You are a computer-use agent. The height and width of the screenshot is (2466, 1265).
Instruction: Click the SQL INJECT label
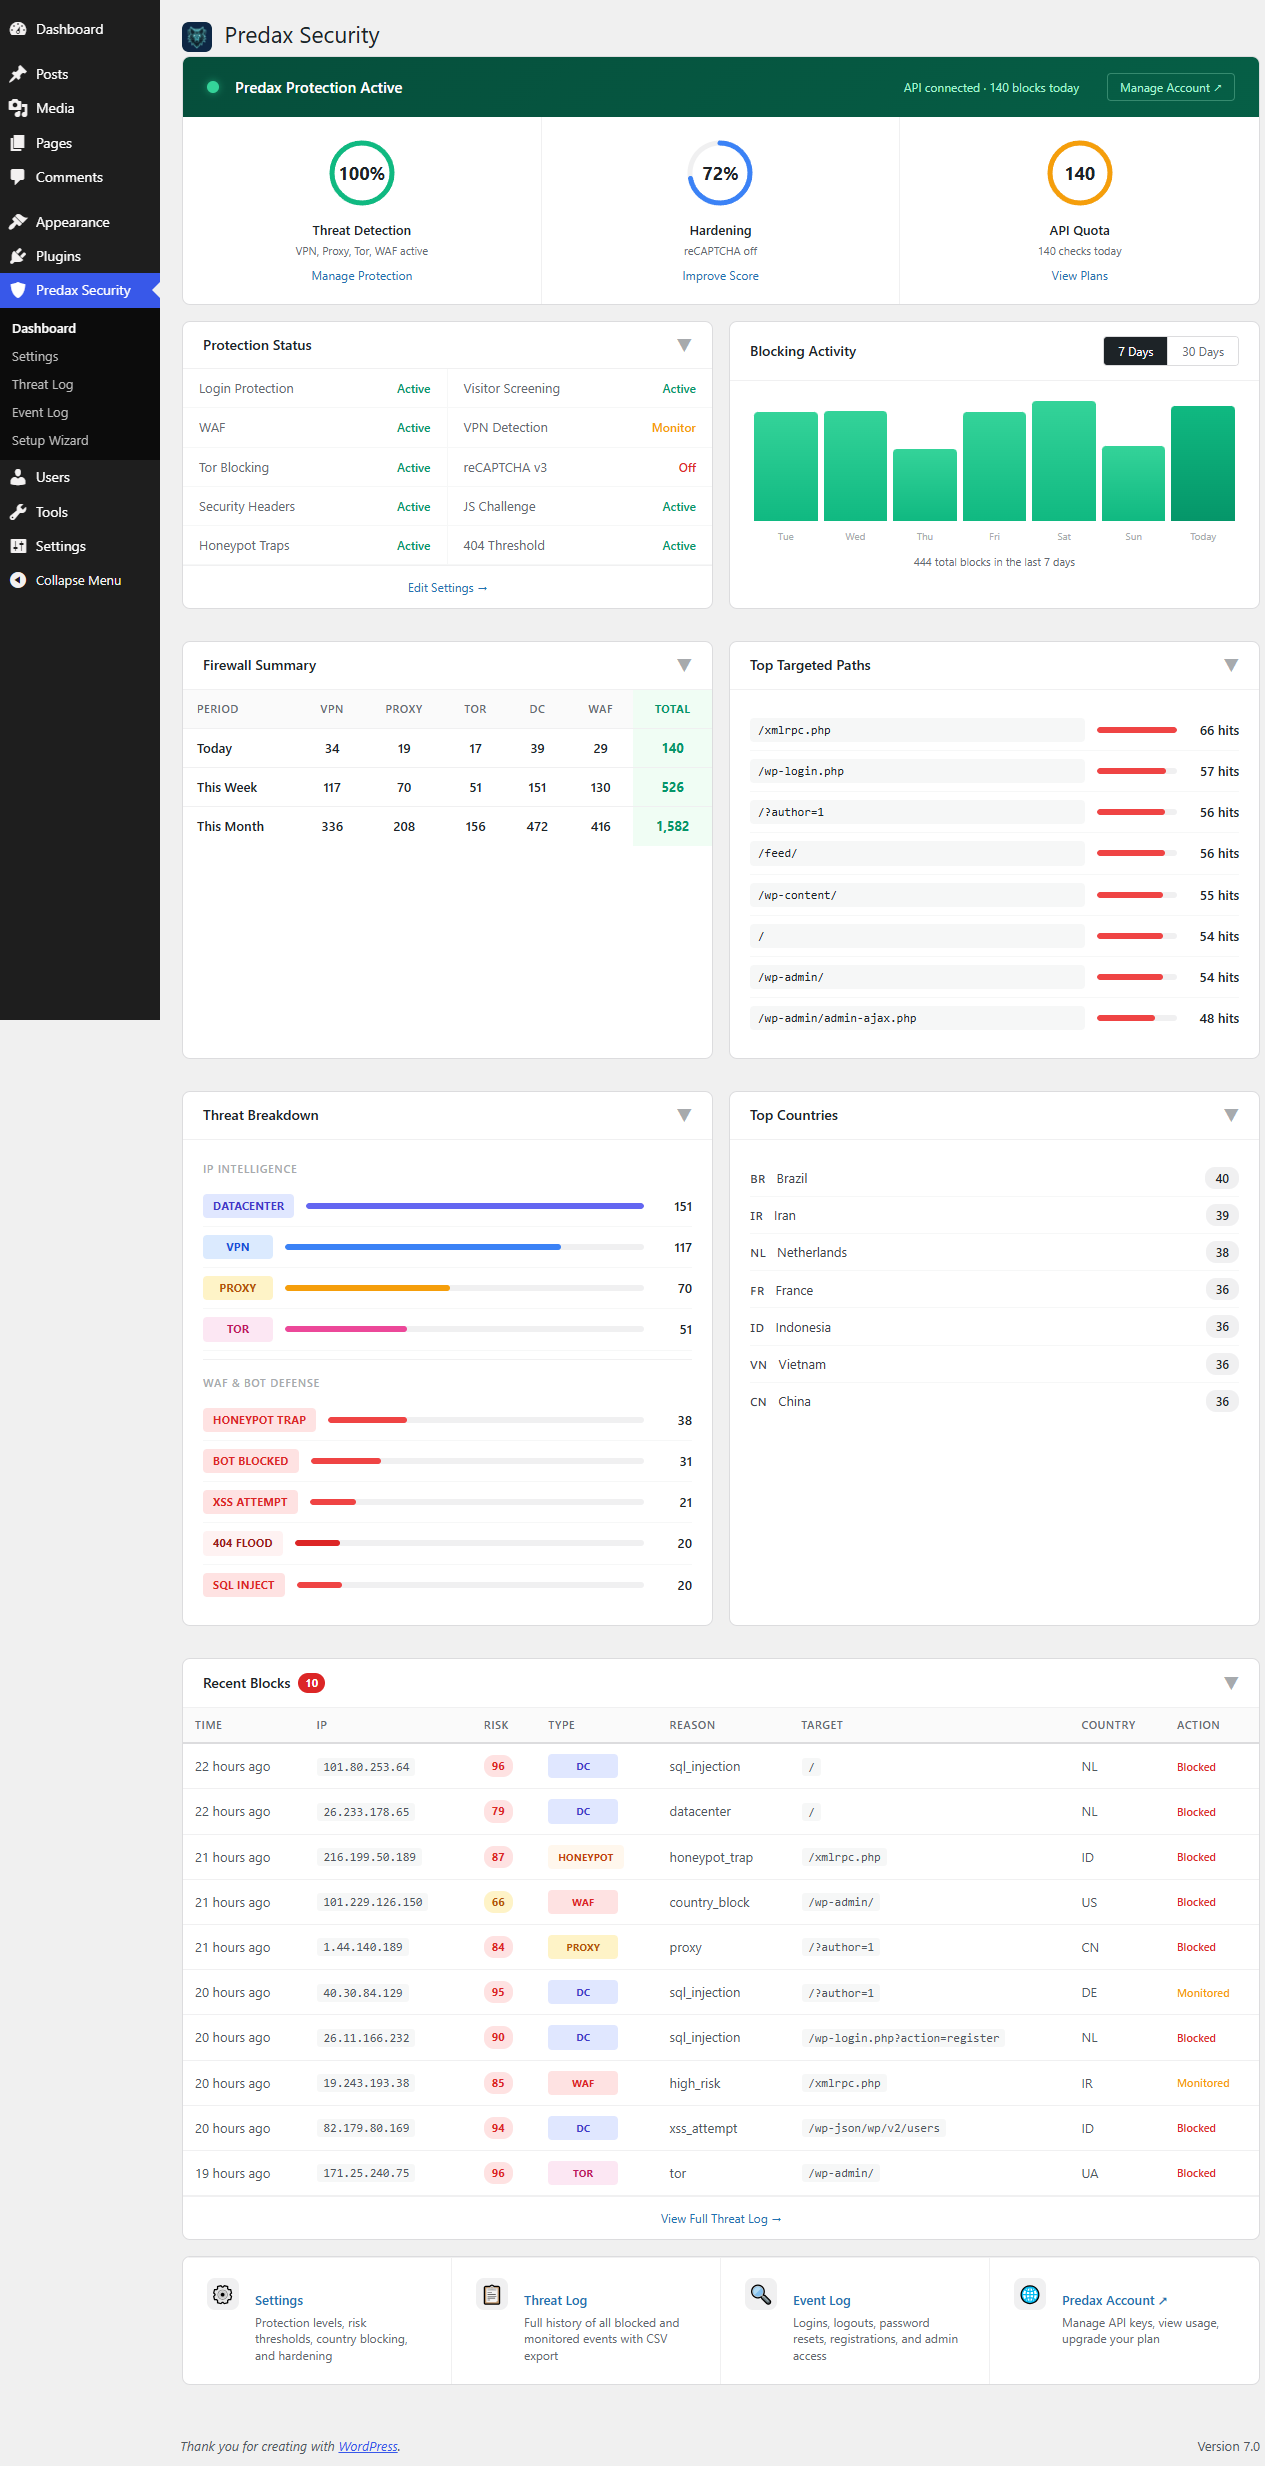pyautogui.click(x=243, y=1585)
